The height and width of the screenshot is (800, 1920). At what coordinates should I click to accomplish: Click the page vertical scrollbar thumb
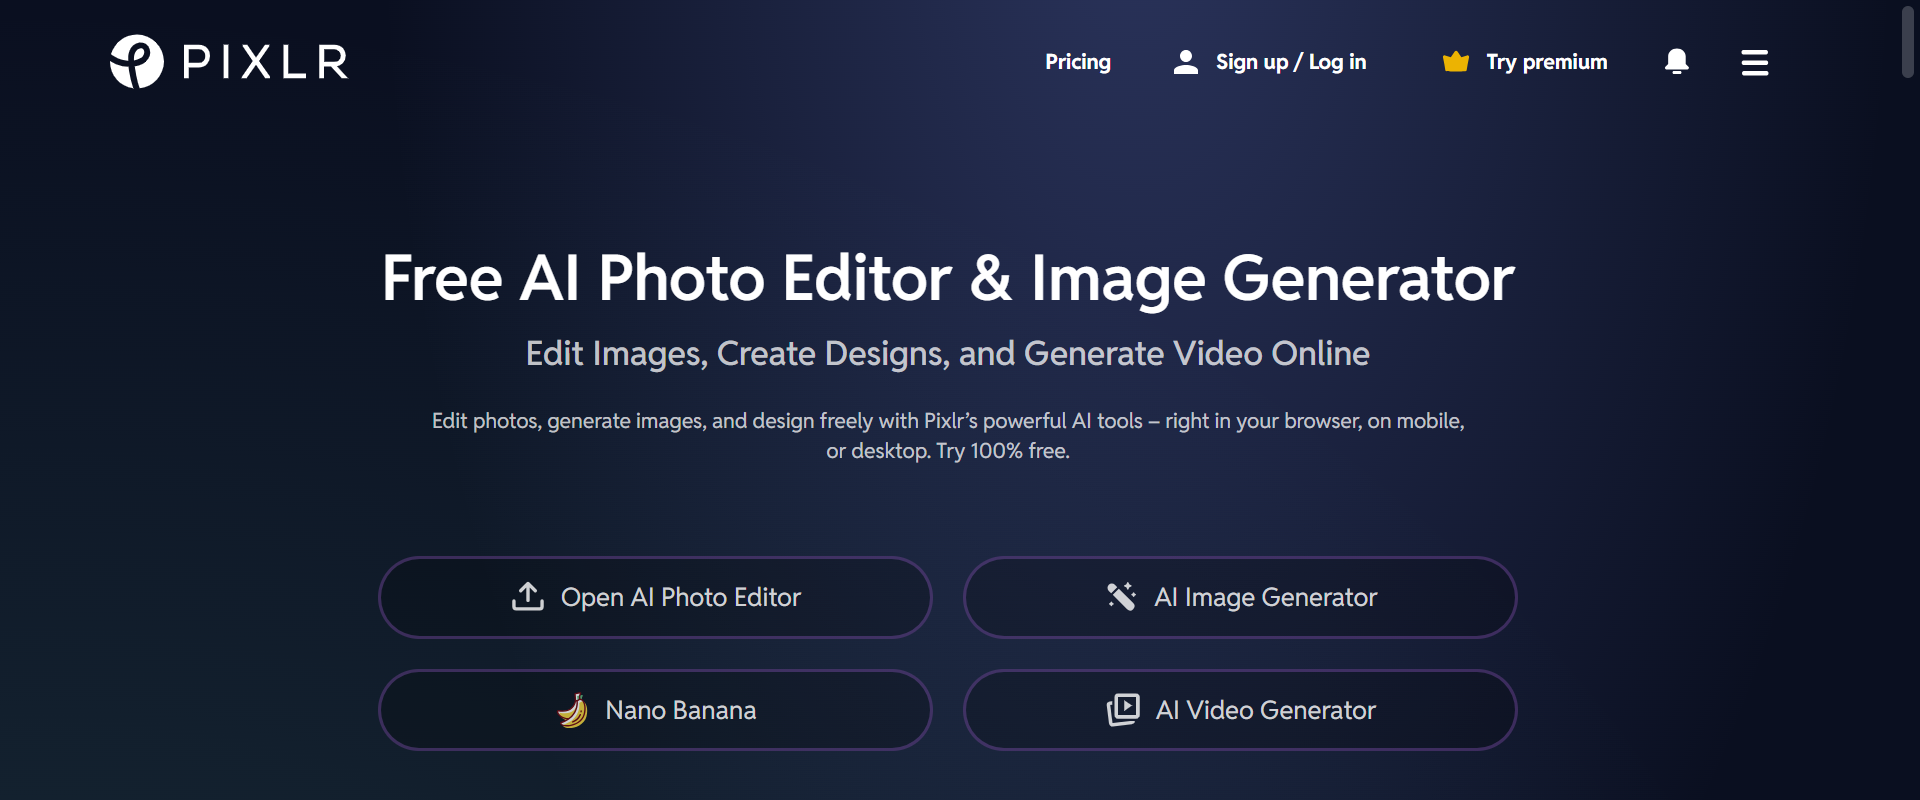(x=1908, y=42)
